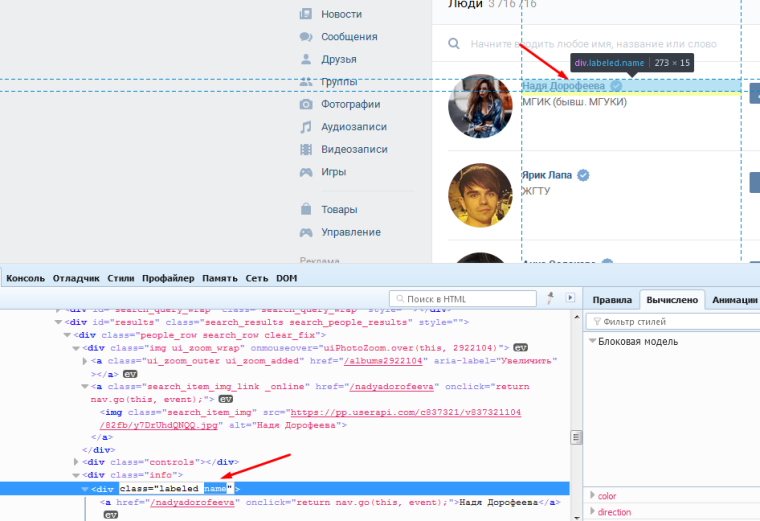Collapse the div class="info" node
The height and width of the screenshot is (521, 760).
pyautogui.click(x=78, y=474)
